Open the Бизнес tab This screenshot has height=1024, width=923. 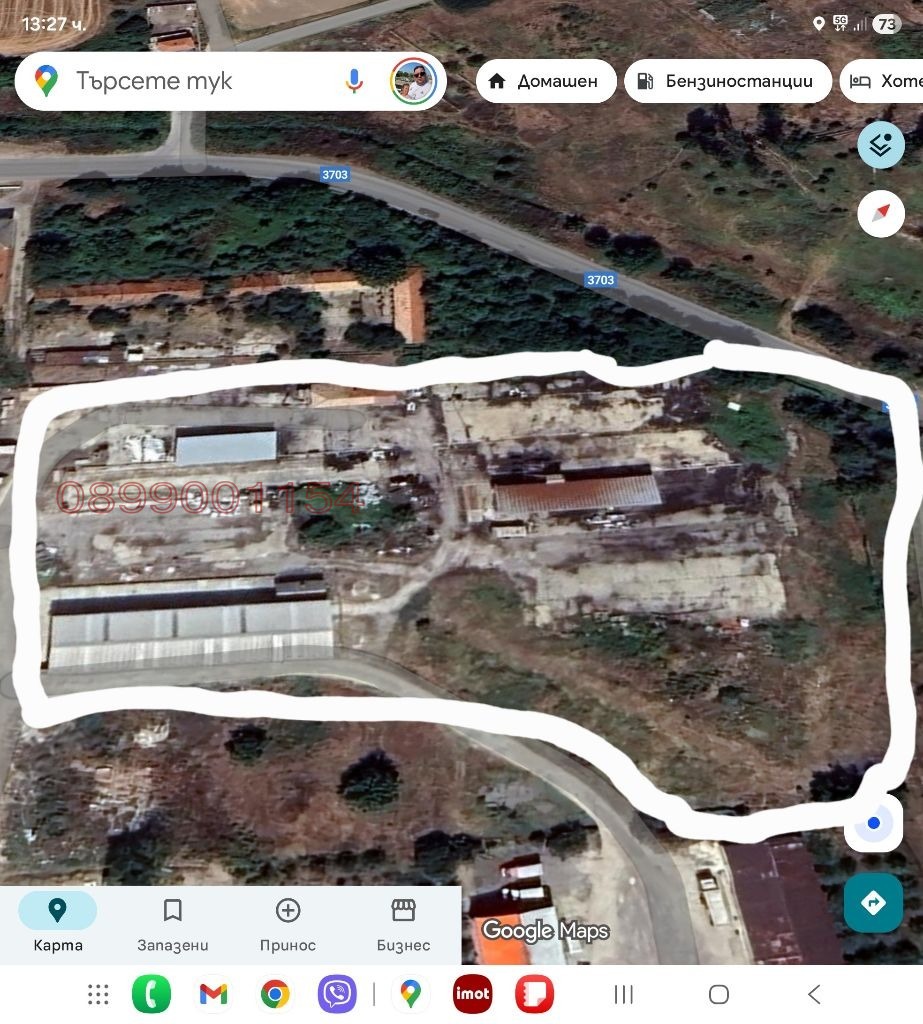click(403, 924)
